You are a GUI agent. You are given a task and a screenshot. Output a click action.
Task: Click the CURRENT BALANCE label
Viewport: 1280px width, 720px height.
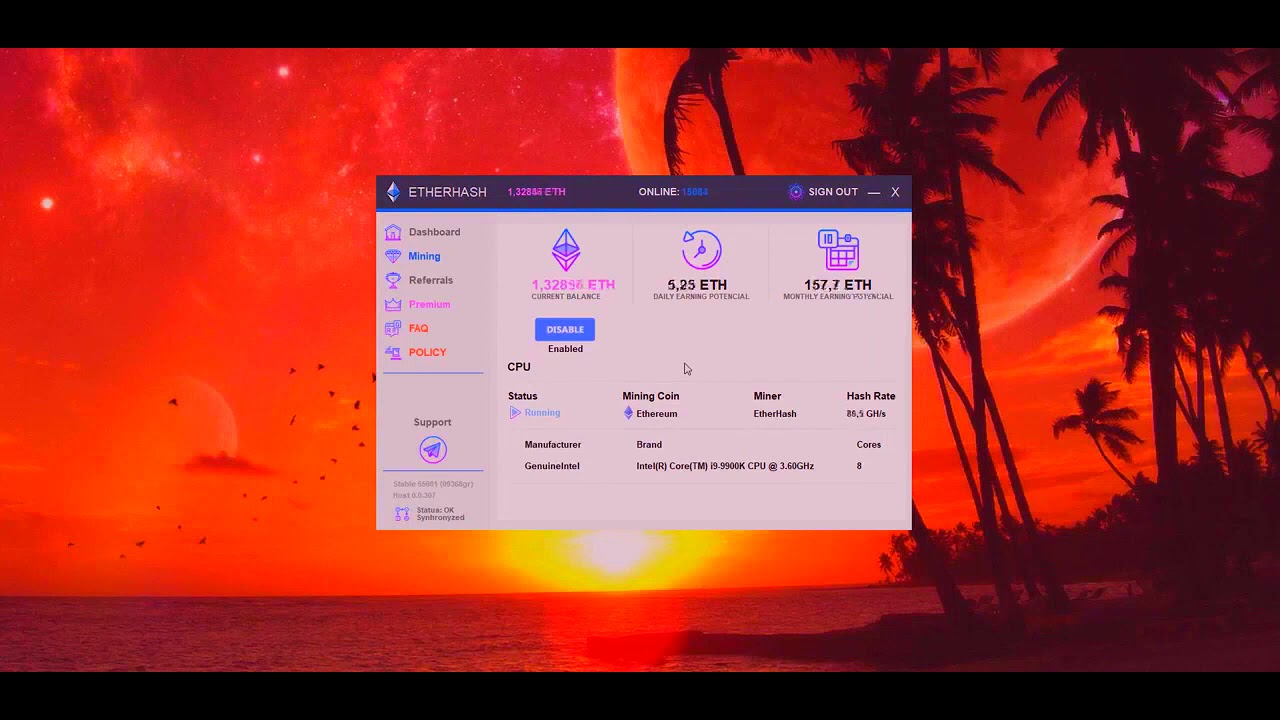tap(566, 297)
